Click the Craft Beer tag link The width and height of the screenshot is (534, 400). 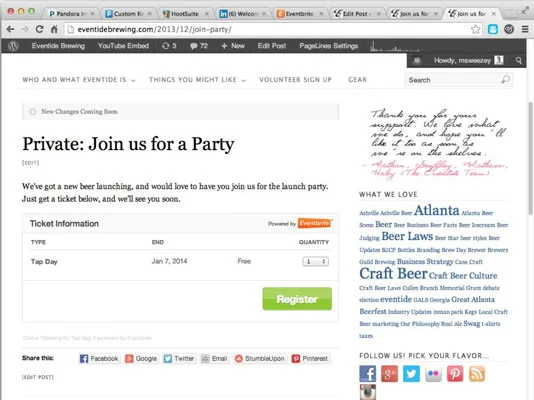(x=393, y=274)
